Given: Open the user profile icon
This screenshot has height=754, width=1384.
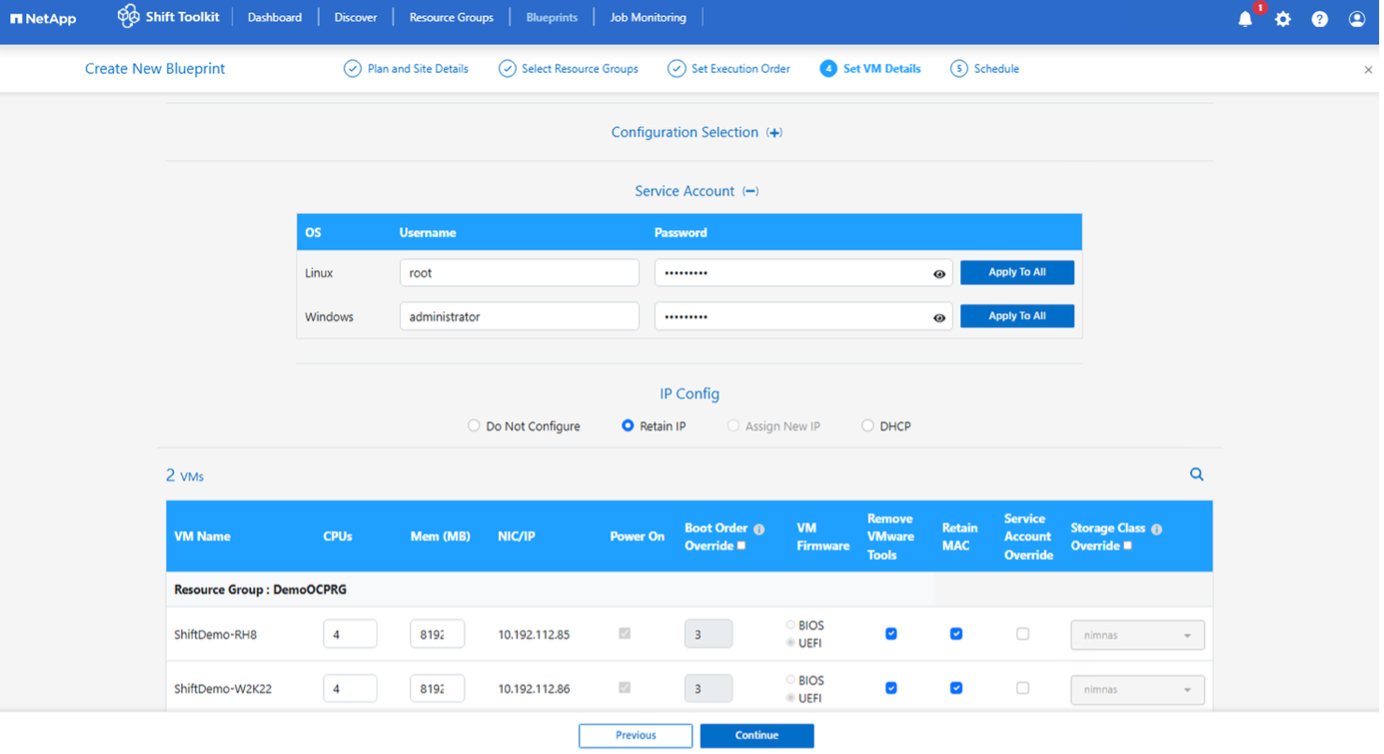Looking at the screenshot, I should (x=1357, y=19).
